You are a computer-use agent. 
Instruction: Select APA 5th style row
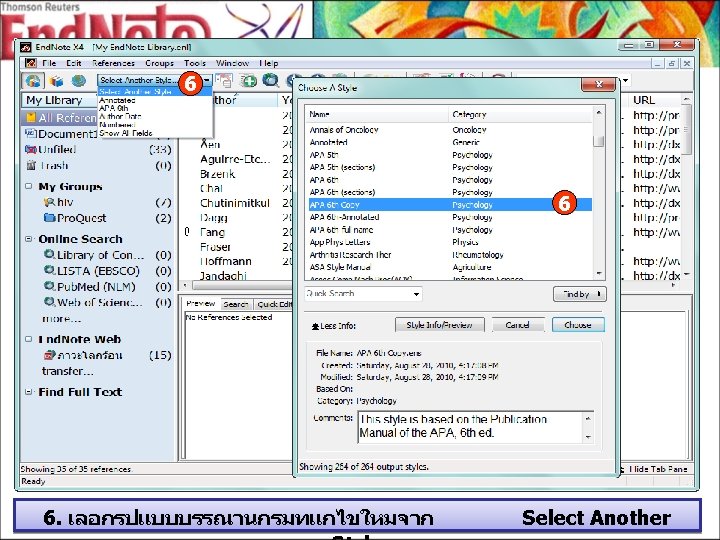(450, 155)
